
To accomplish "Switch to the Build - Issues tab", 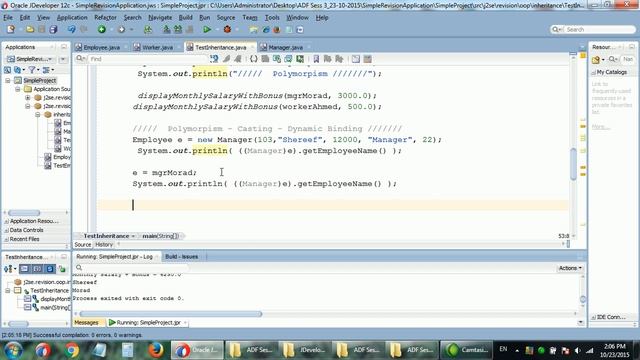I will pyautogui.click(x=181, y=256).
